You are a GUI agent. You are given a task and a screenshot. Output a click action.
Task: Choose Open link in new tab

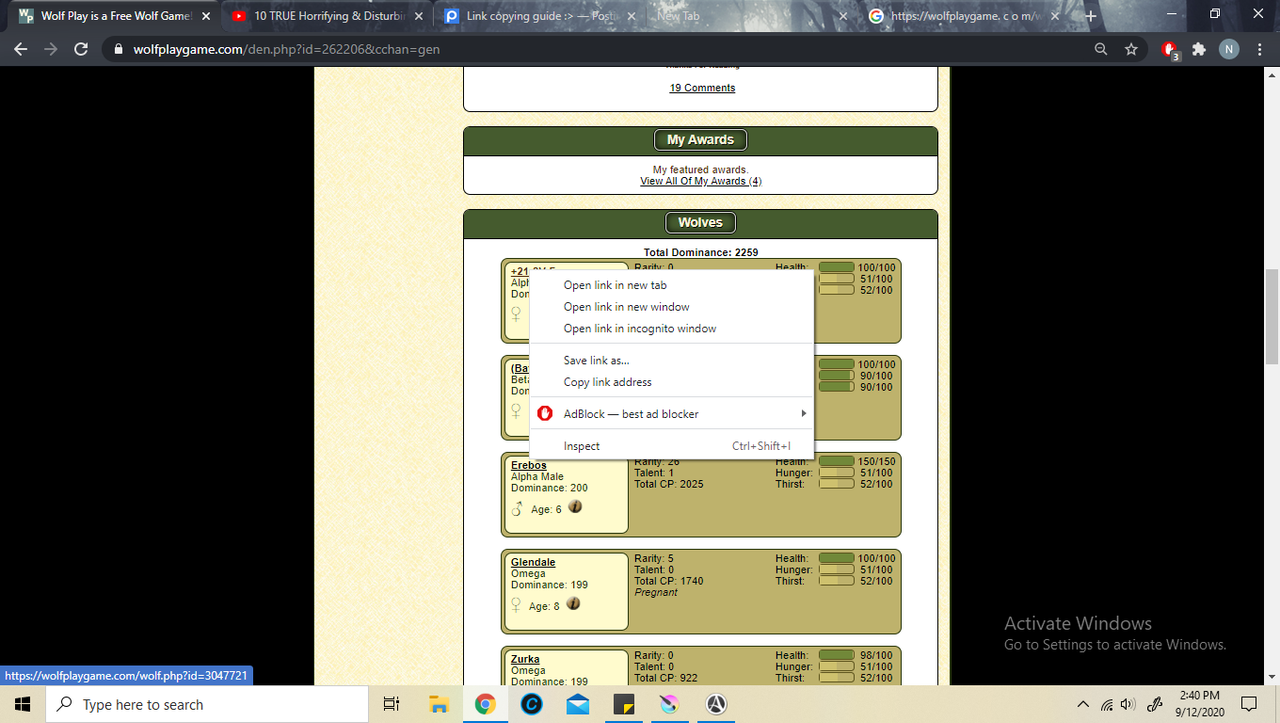(672, 285)
